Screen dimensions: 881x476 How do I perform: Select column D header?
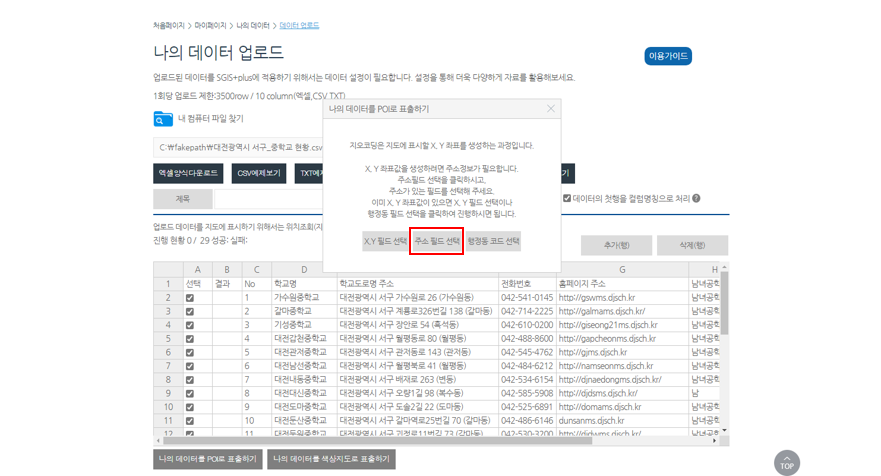pyautogui.click(x=304, y=270)
